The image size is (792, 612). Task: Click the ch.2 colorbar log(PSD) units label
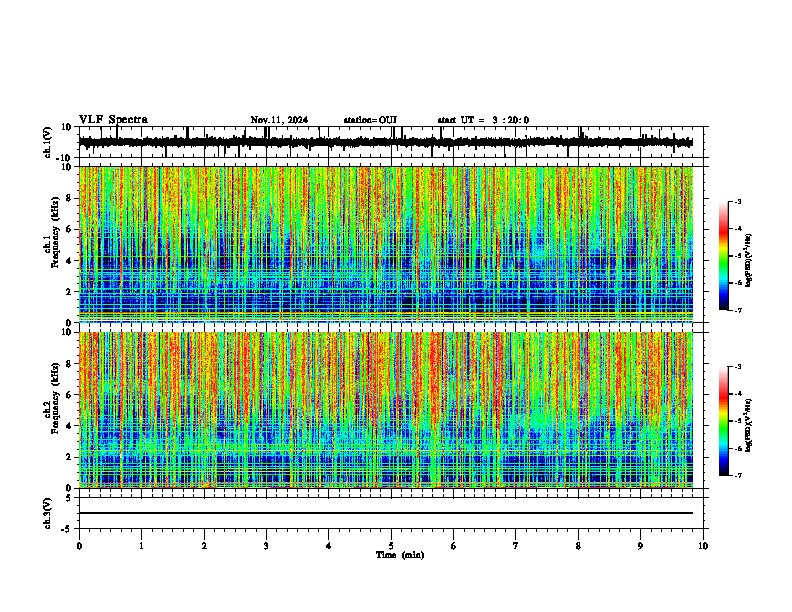coord(749,425)
